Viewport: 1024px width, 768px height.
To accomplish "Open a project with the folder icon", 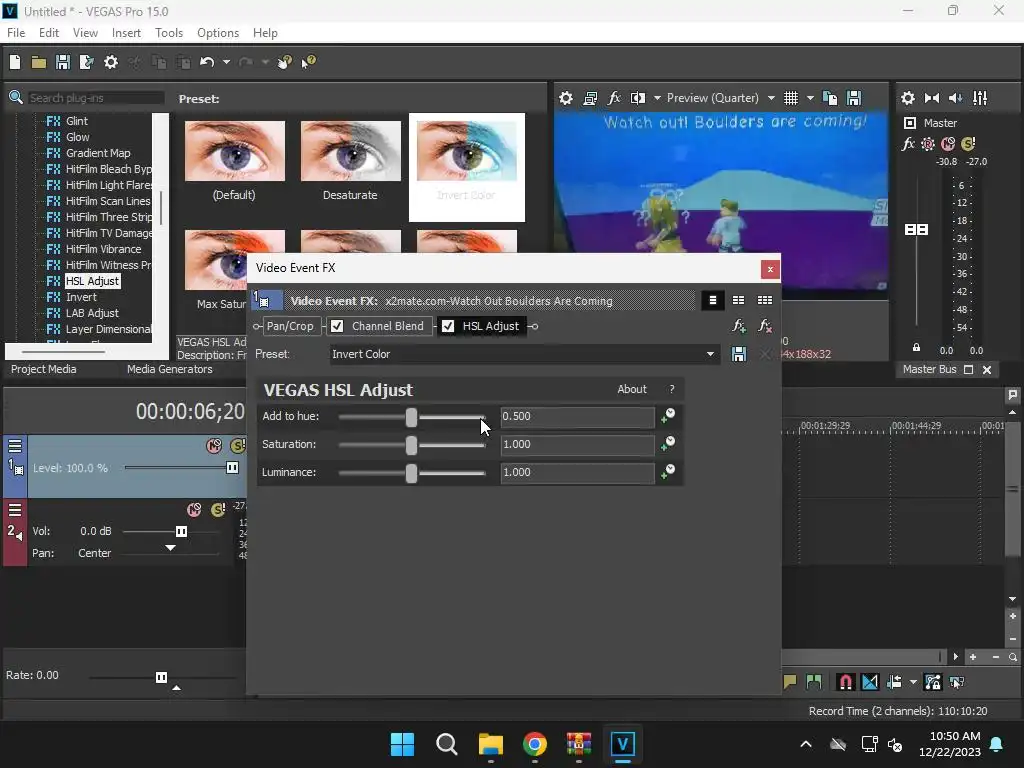I will [x=39, y=62].
